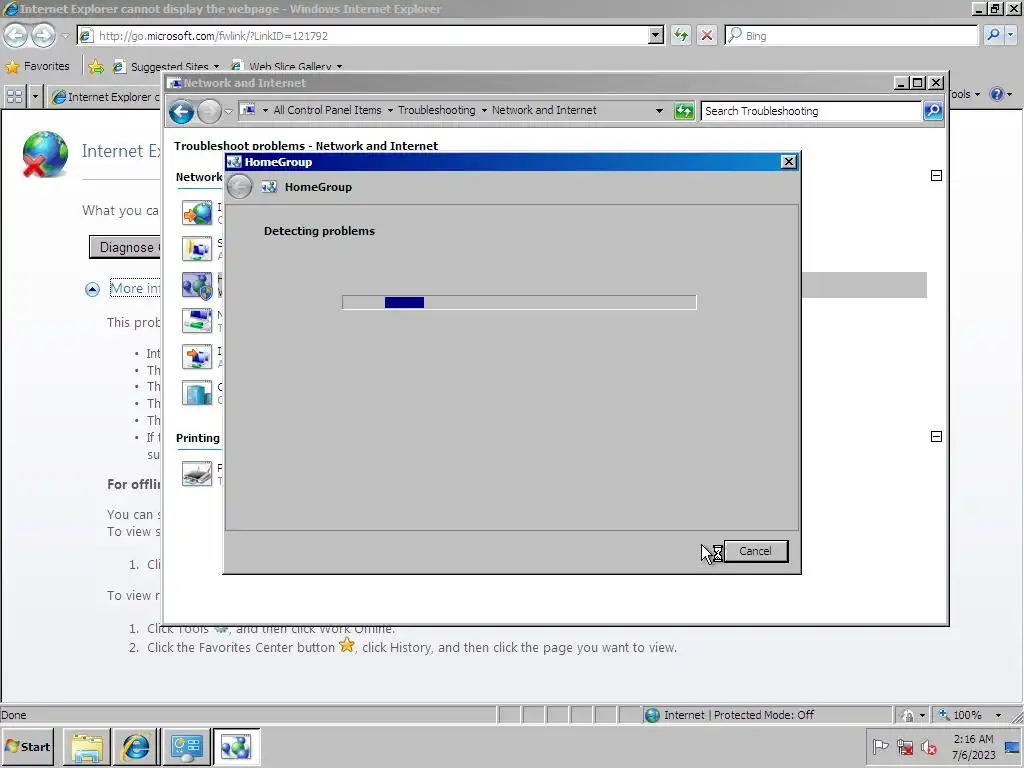
Task: Switch to HomeGroup troubleshooter taskbar button
Action: (x=236, y=747)
